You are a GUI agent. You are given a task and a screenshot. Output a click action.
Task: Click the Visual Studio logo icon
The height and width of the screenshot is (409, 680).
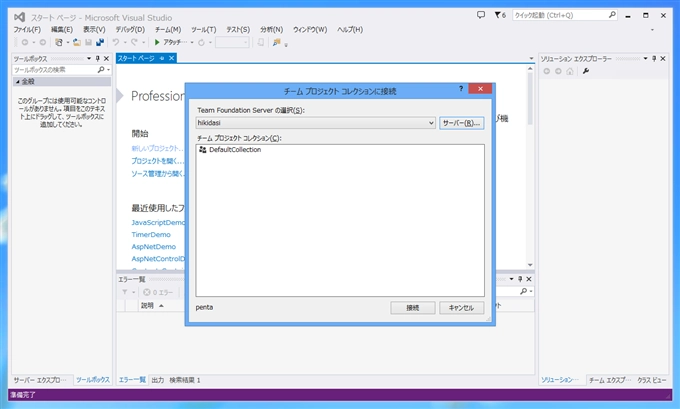click(19, 17)
